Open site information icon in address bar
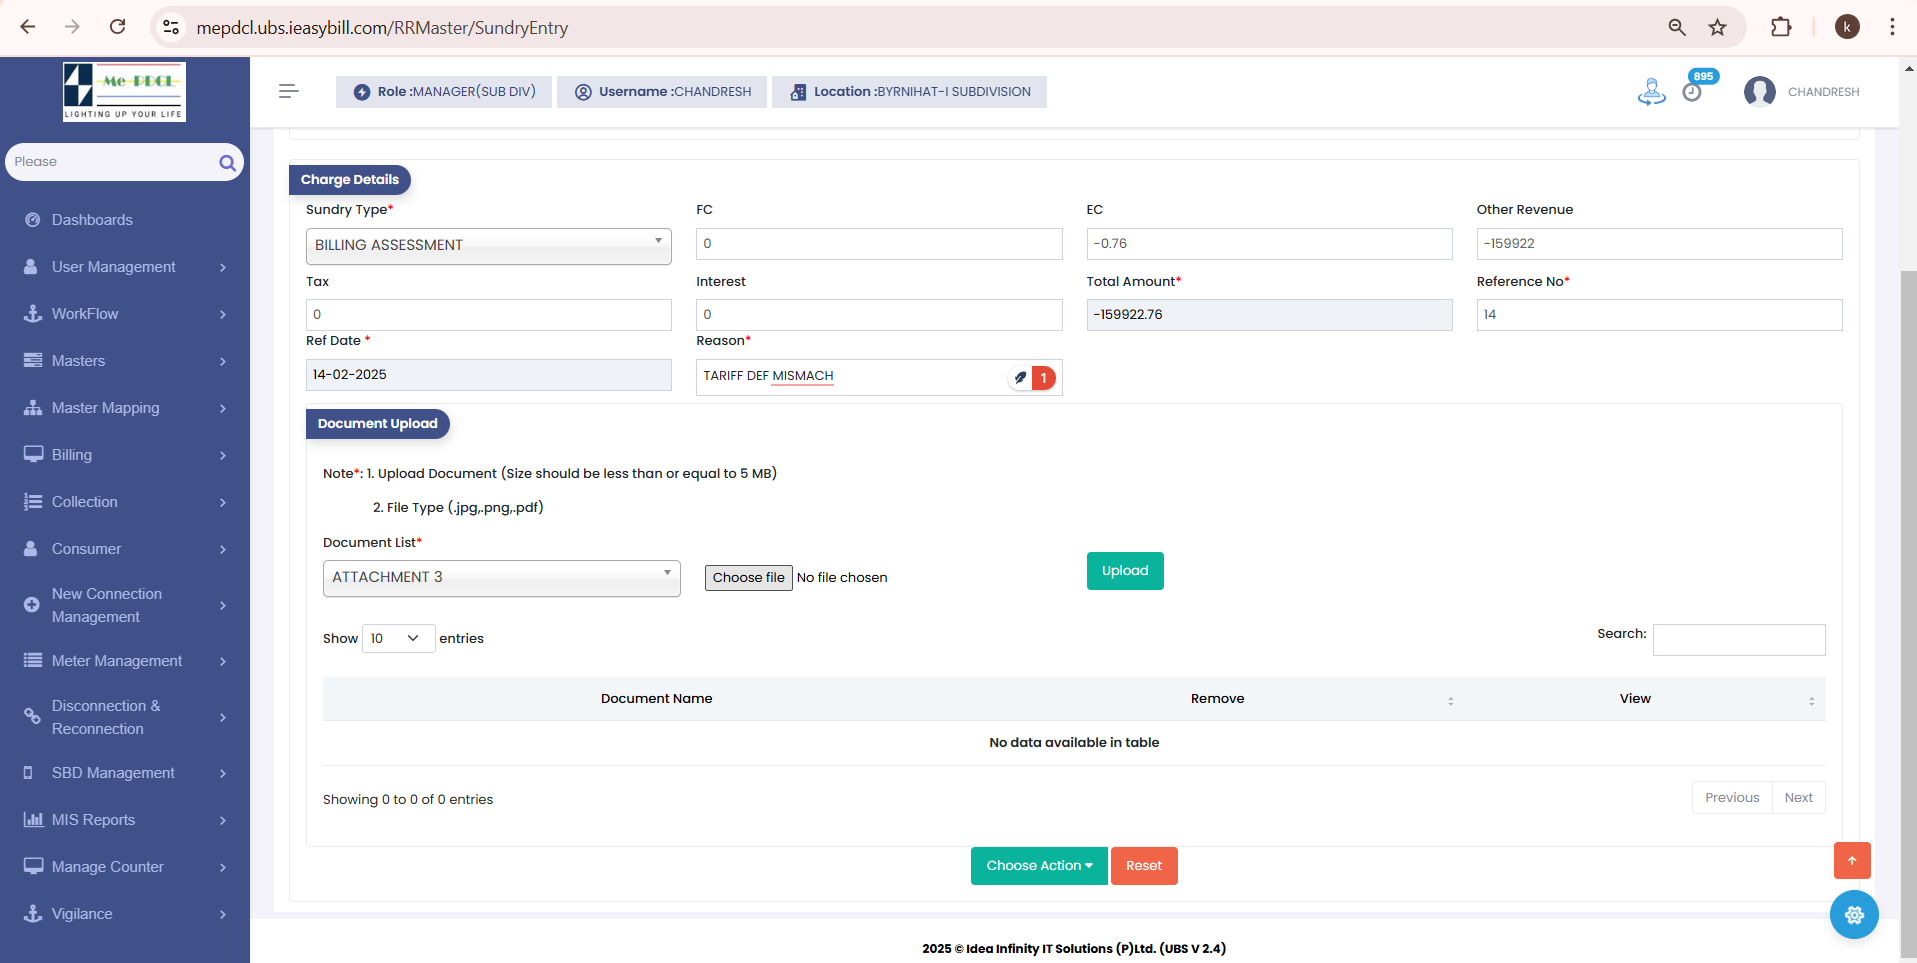Viewport: 1917px width, 963px height. (x=171, y=27)
